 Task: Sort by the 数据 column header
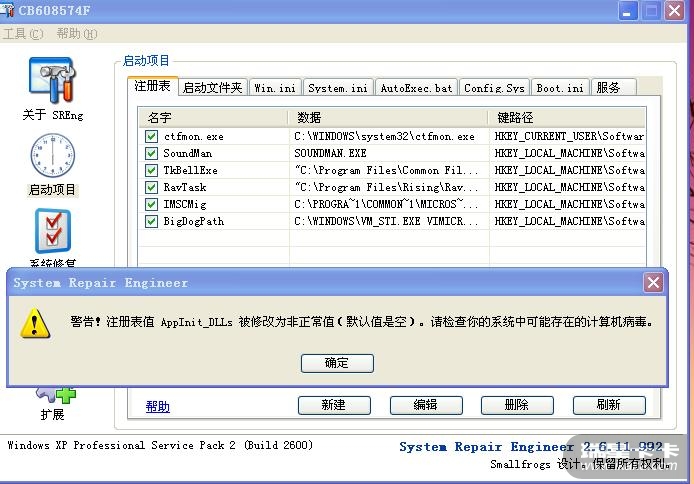(388, 118)
